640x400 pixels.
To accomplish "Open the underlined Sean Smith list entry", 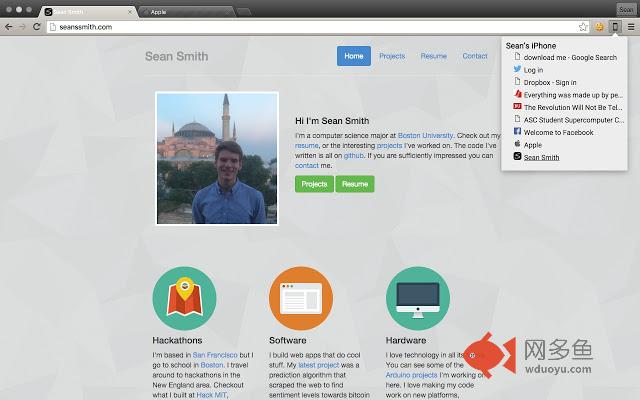I will tap(541, 157).
